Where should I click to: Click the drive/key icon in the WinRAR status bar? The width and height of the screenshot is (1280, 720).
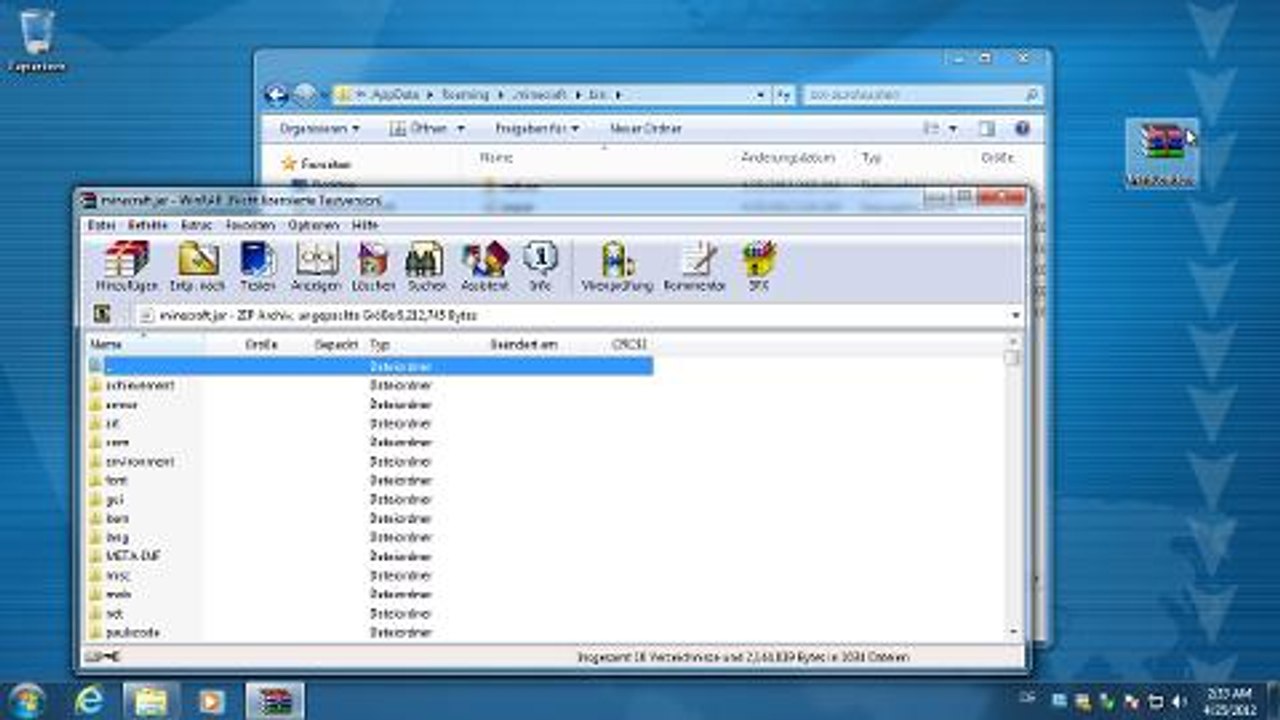(x=102, y=657)
